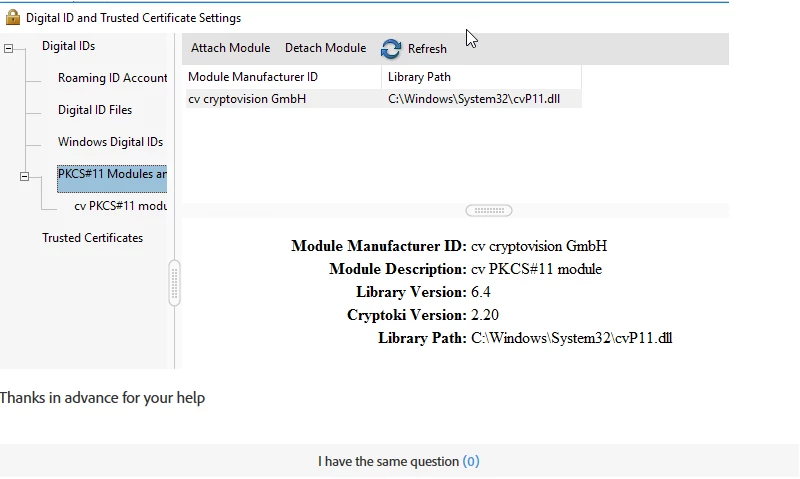This screenshot has width=800, height=479.
Task: Click Library Path column header
Action: click(x=481, y=77)
